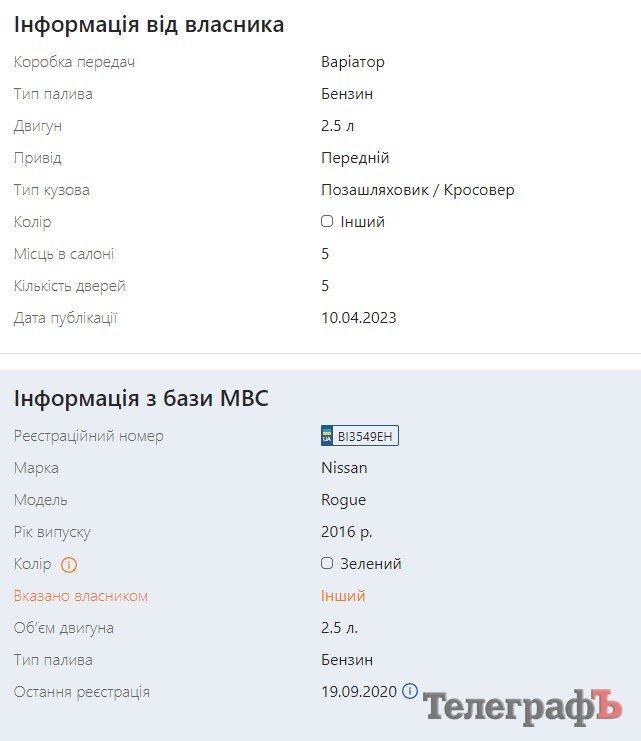
Task: Click the '2016 р.' production year value
Action: pos(347,532)
